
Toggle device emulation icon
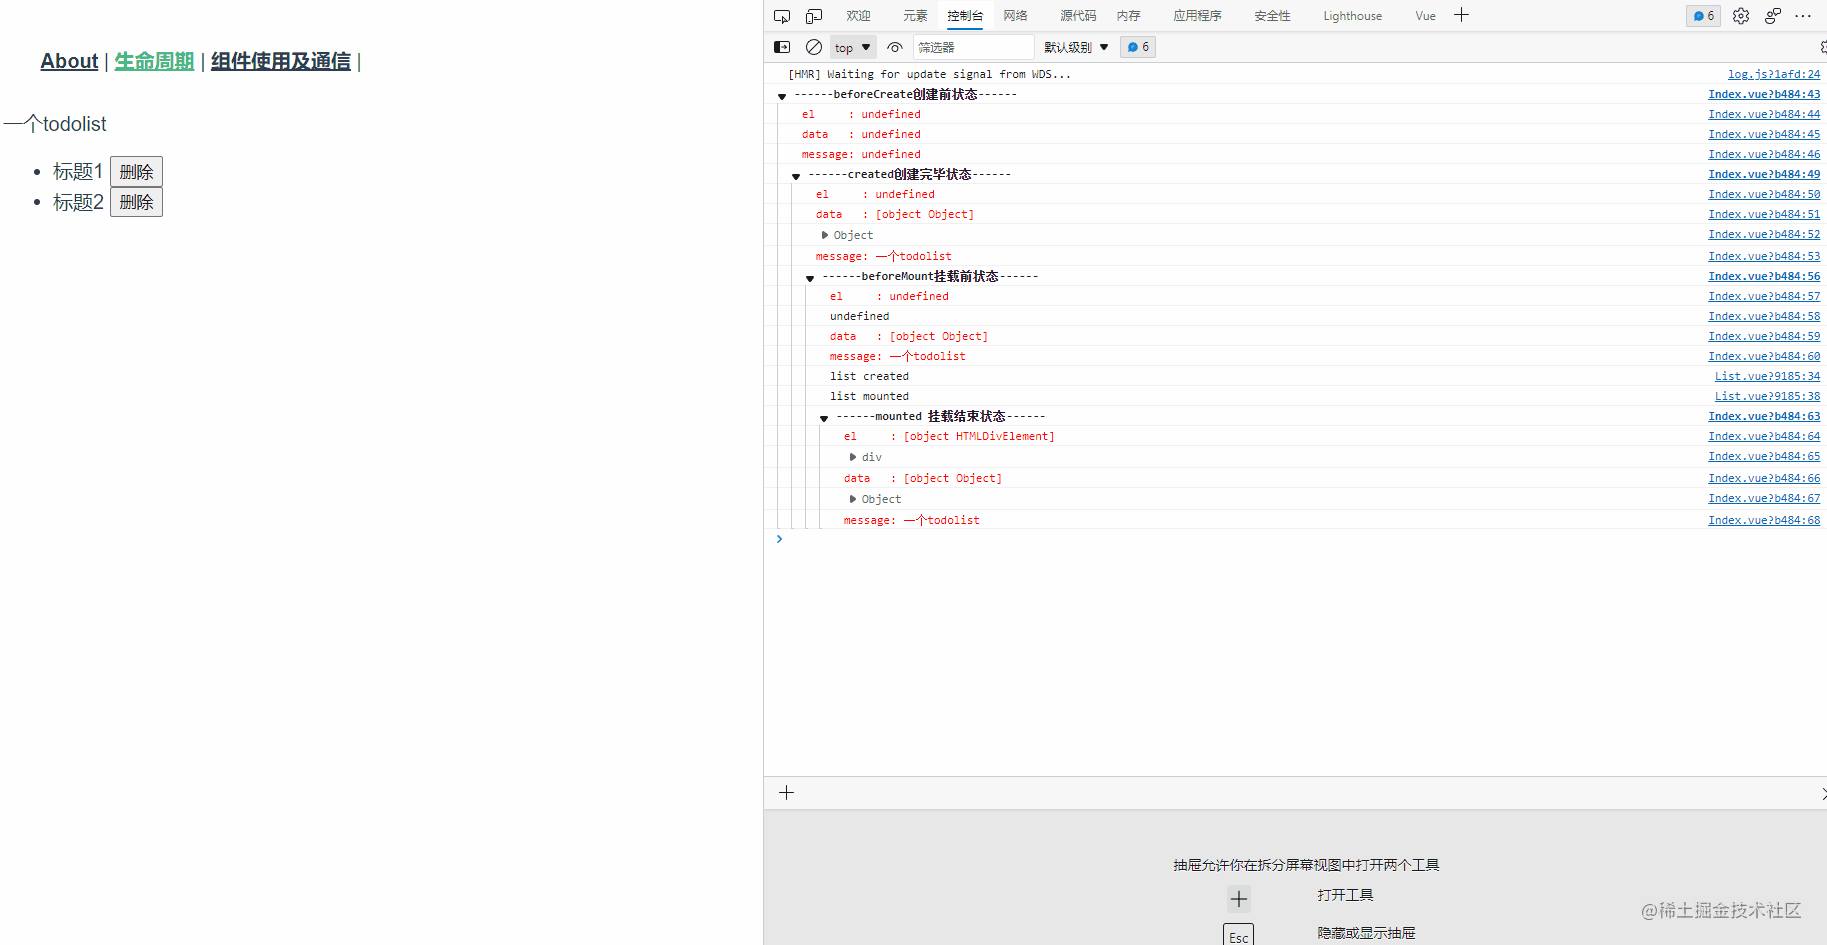pos(814,16)
